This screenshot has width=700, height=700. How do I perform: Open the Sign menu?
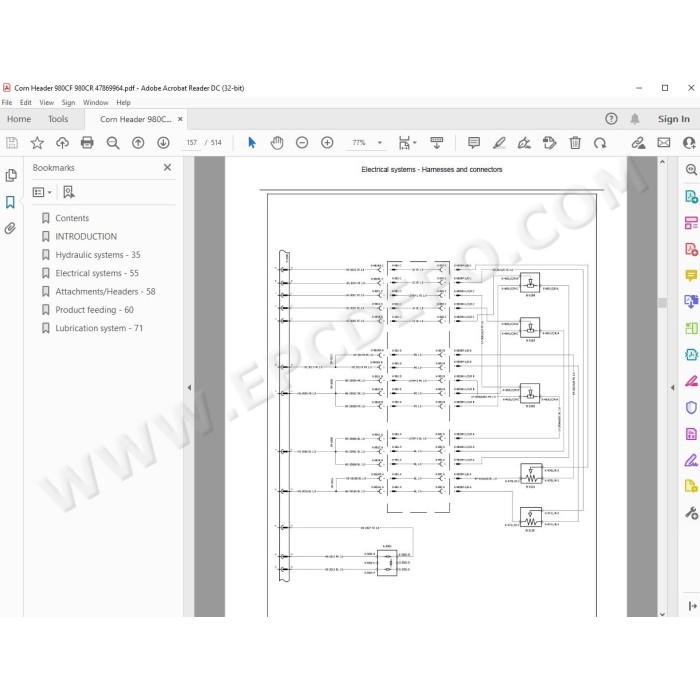click(68, 102)
